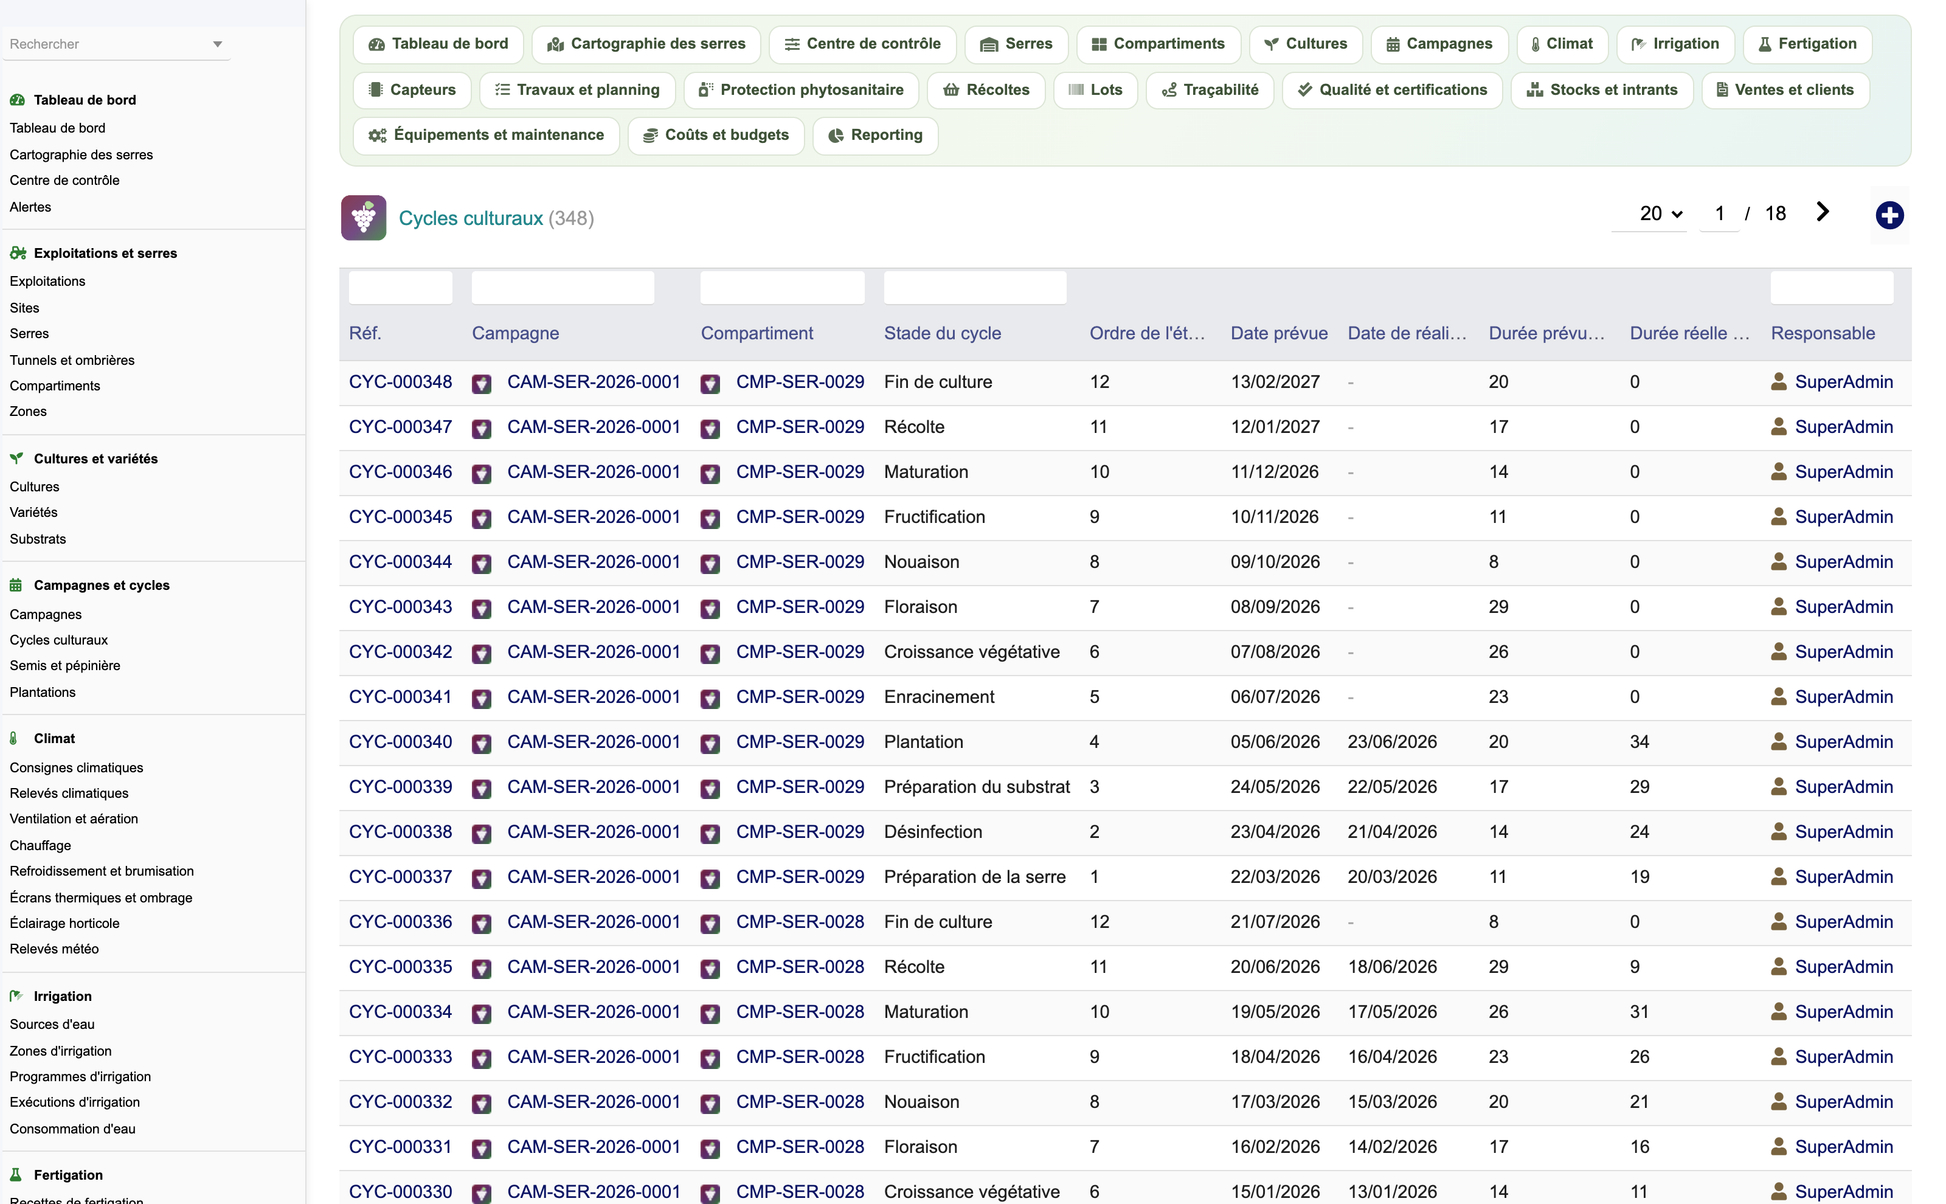Open cycle CYC-000345 link
The image size is (1946, 1204).
tap(400, 517)
